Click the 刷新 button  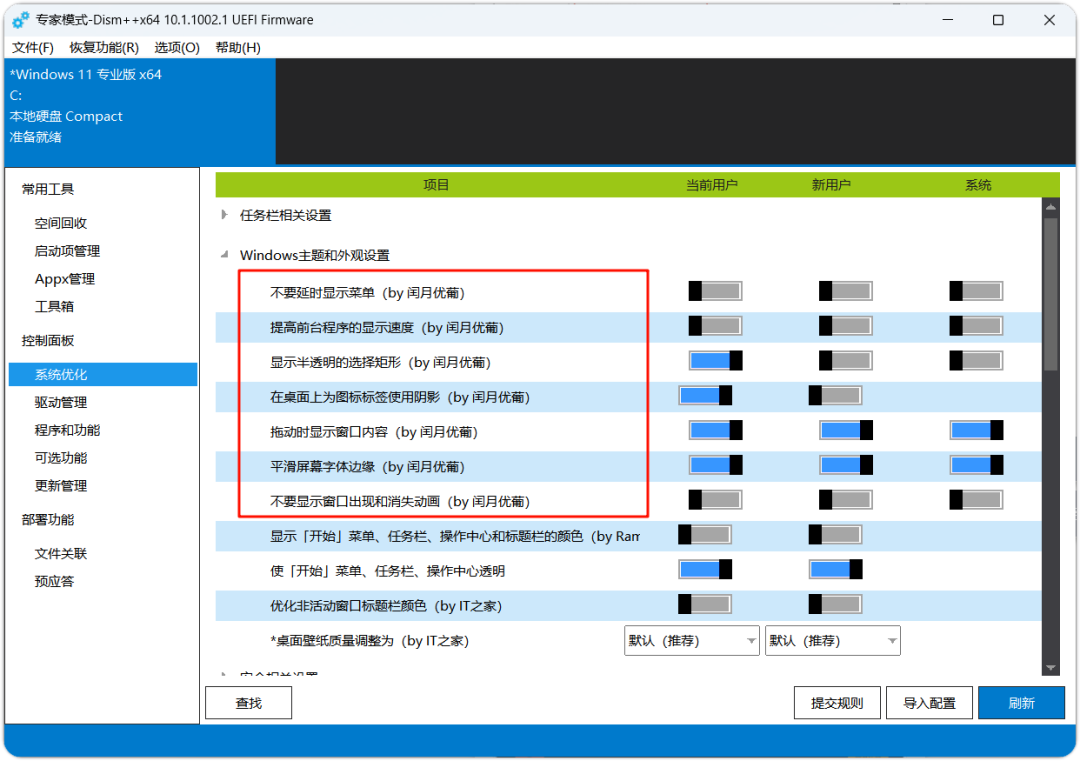coord(1021,702)
